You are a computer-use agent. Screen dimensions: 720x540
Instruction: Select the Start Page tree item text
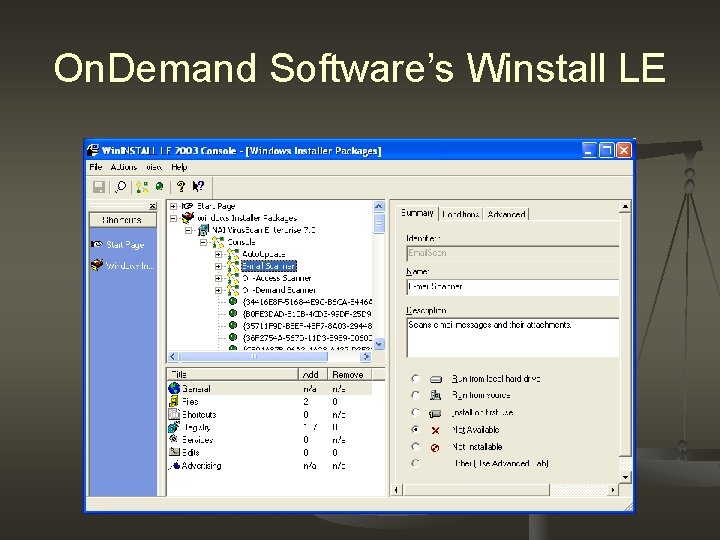pyautogui.click(x=216, y=206)
